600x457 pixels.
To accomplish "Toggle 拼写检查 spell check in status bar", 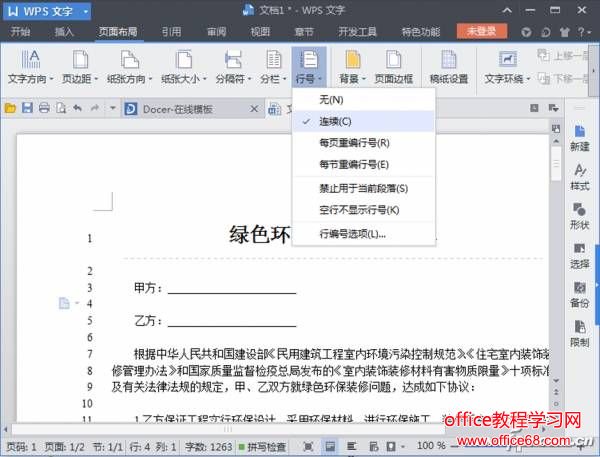I will point(262,447).
